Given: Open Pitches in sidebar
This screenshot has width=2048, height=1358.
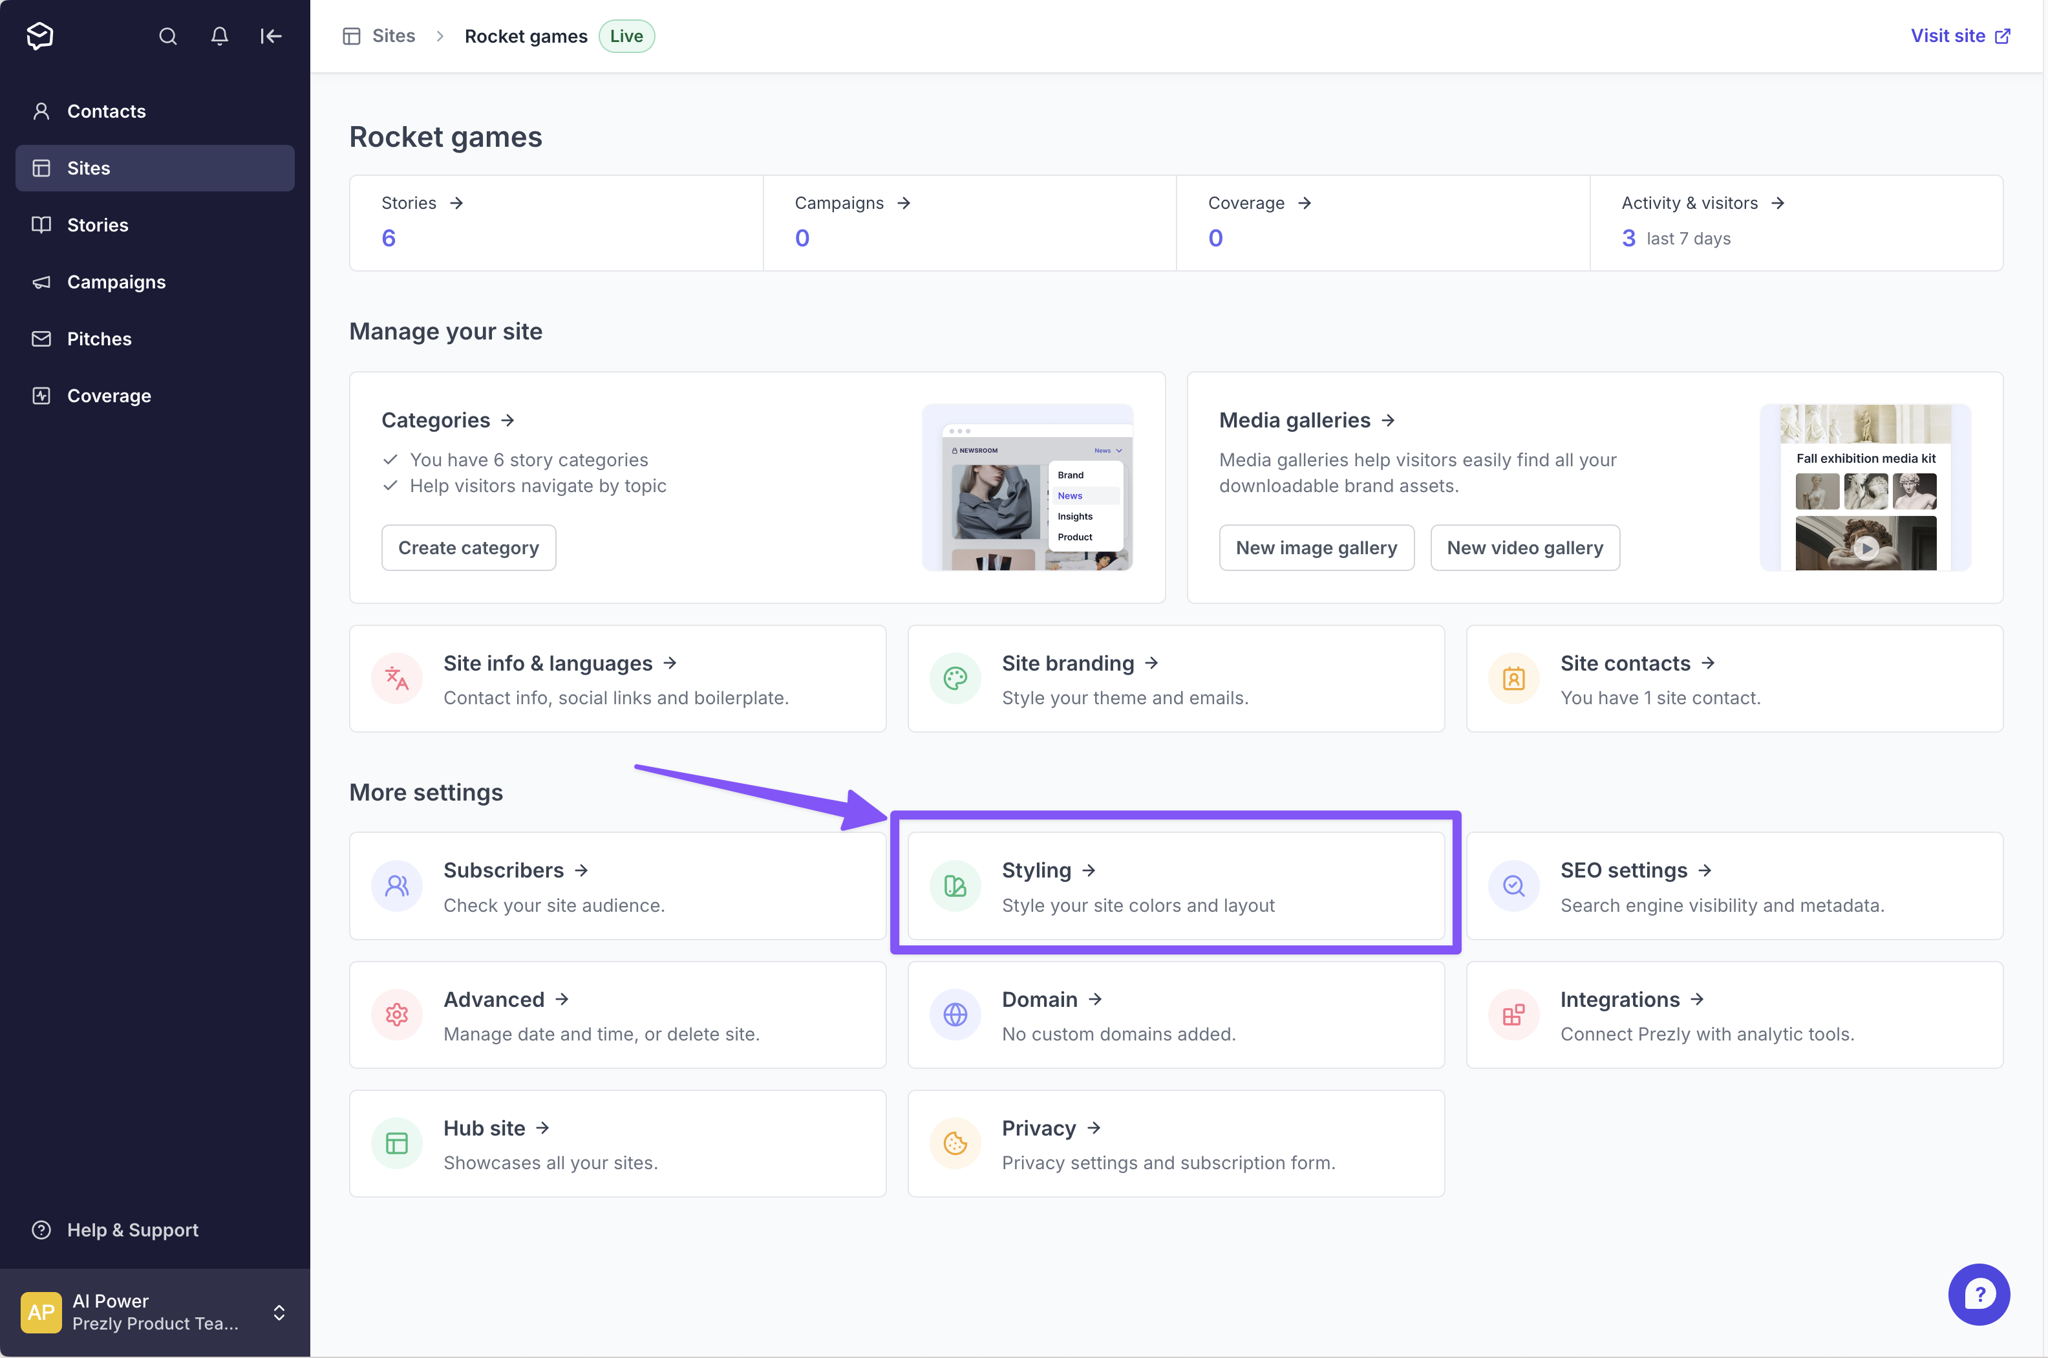Looking at the screenshot, I should pyautogui.click(x=155, y=339).
